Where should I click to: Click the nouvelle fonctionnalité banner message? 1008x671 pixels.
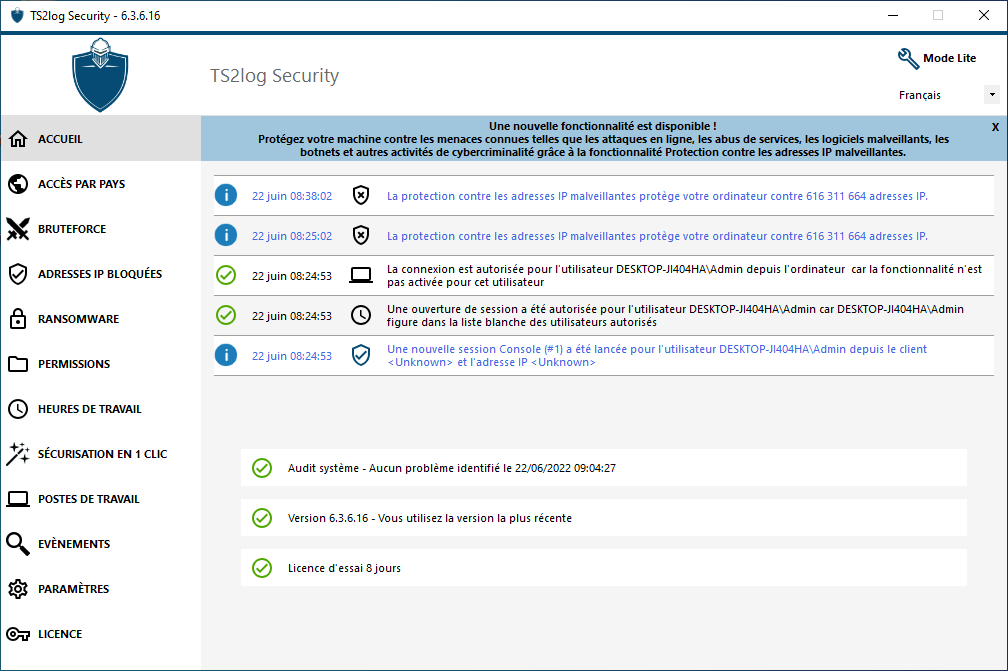(x=603, y=139)
